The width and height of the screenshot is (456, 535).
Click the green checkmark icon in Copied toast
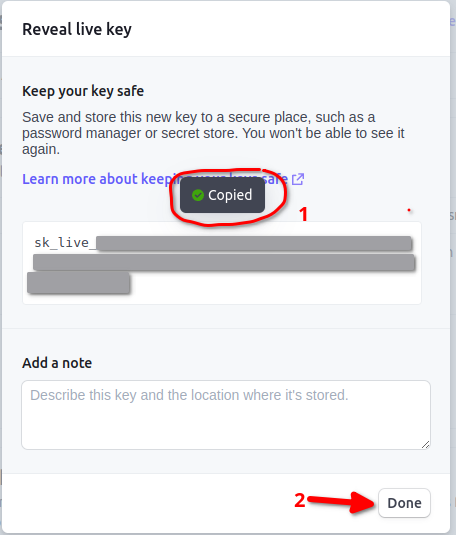198,195
